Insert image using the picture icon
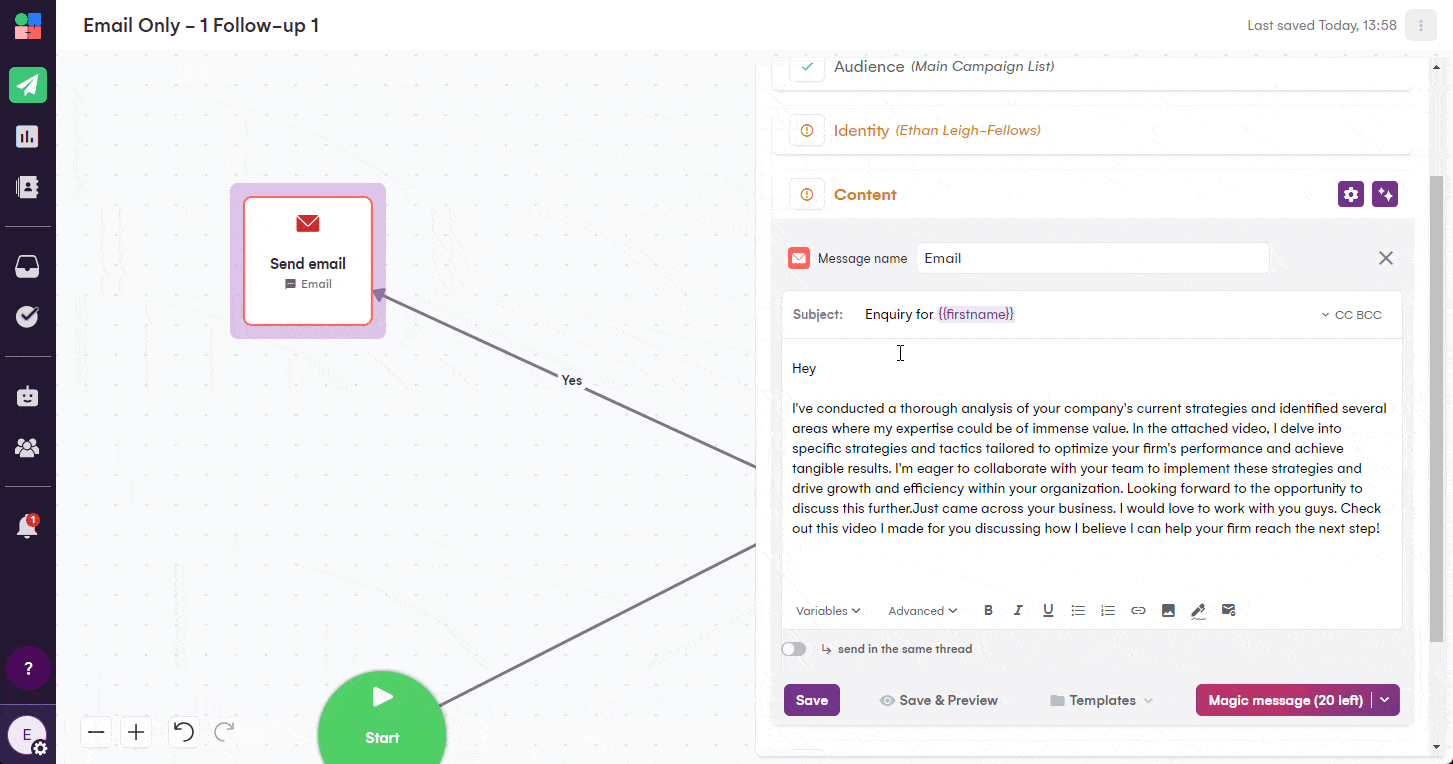 1168,610
